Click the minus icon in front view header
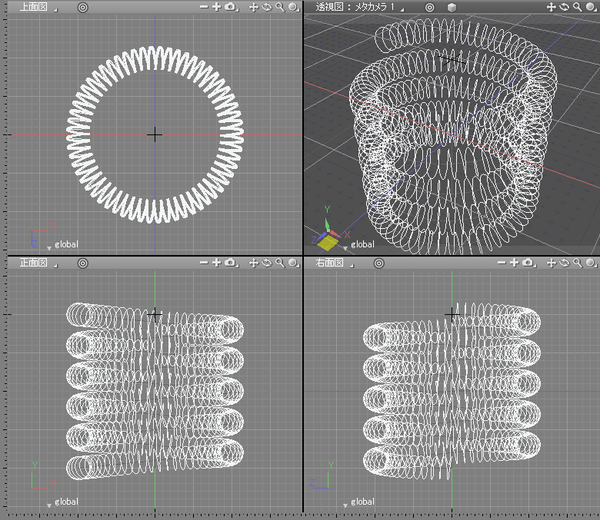 204,262
